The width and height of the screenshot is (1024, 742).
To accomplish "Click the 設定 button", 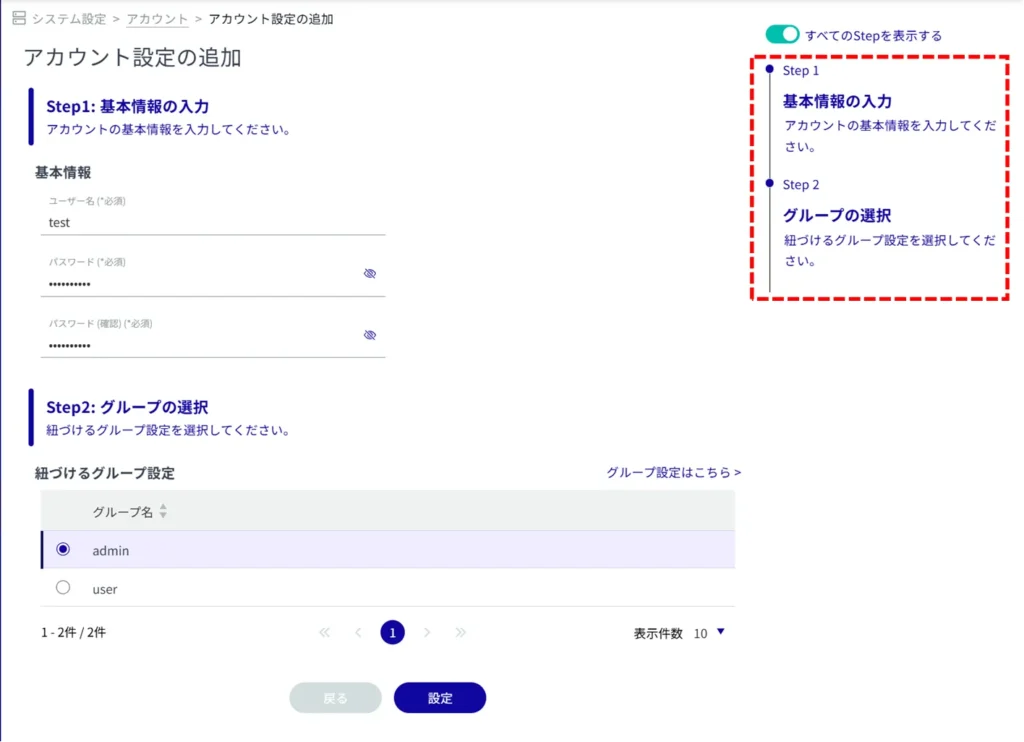I will point(440,698).
